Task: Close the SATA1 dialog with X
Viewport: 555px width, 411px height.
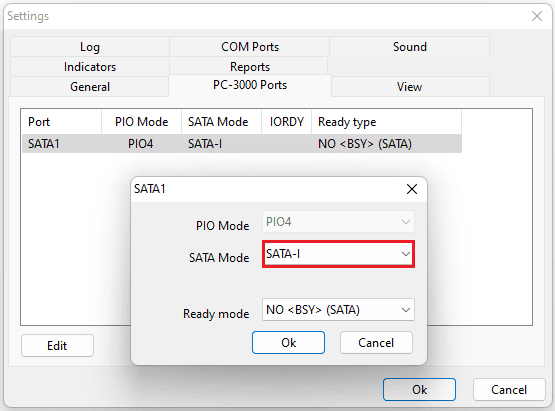Action: 412,189
